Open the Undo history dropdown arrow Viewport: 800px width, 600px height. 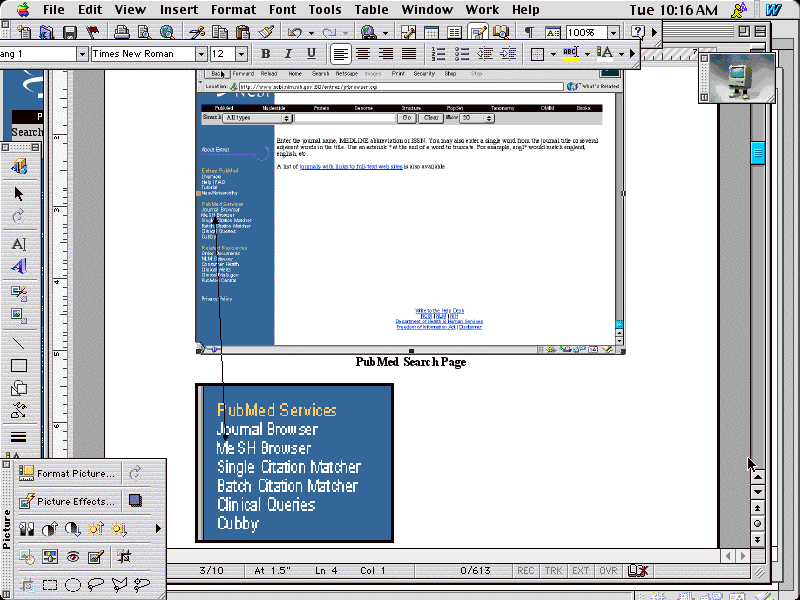(x=311, y=33)
